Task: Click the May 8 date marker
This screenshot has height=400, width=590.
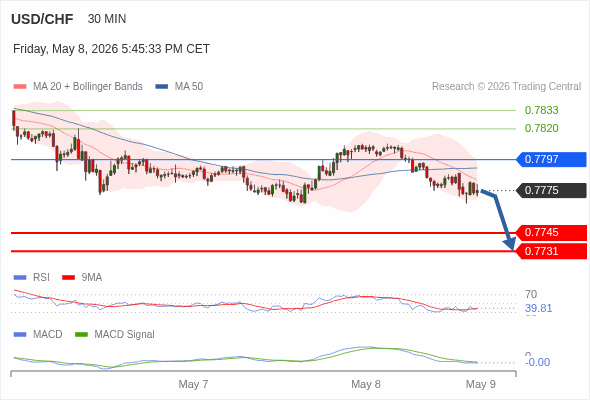Action: pyautogui.click(x=366, y=384)
